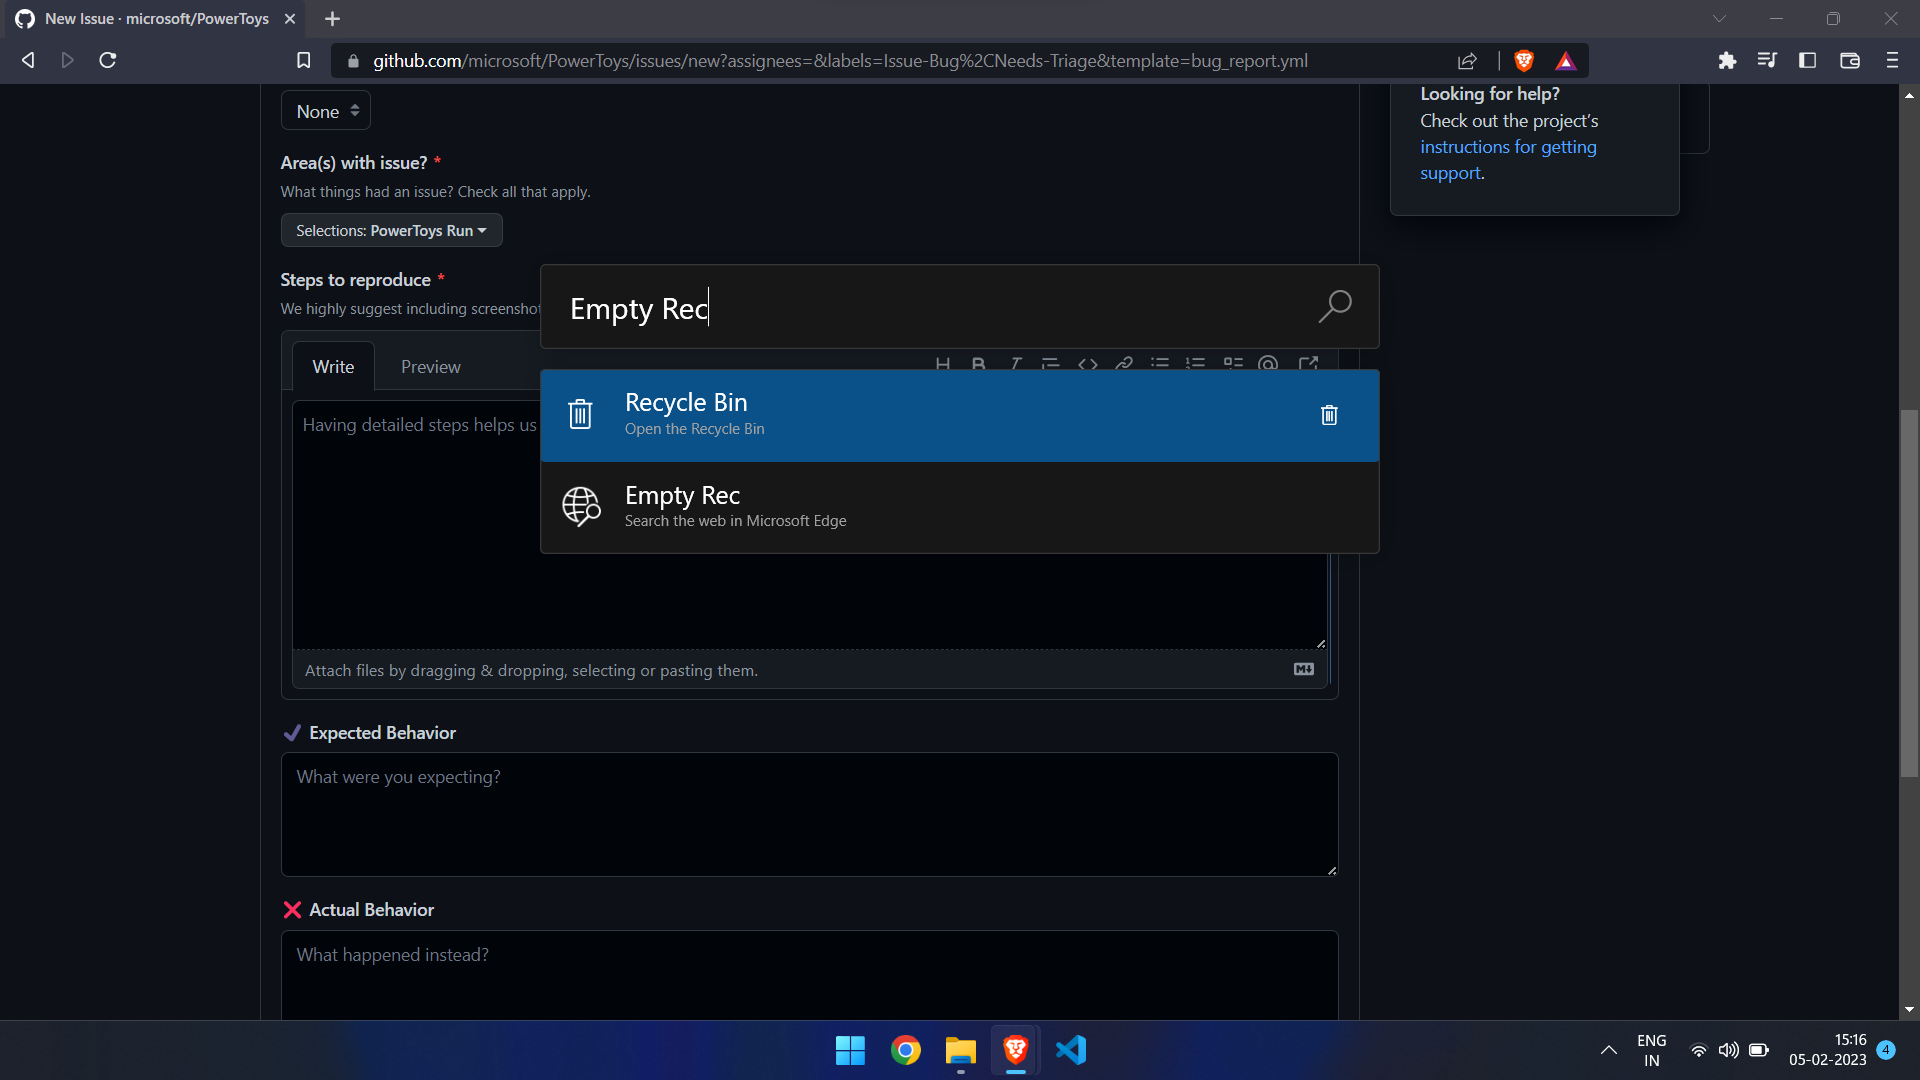
Task: Insert code using the code icon
Action: (1088, 363)
